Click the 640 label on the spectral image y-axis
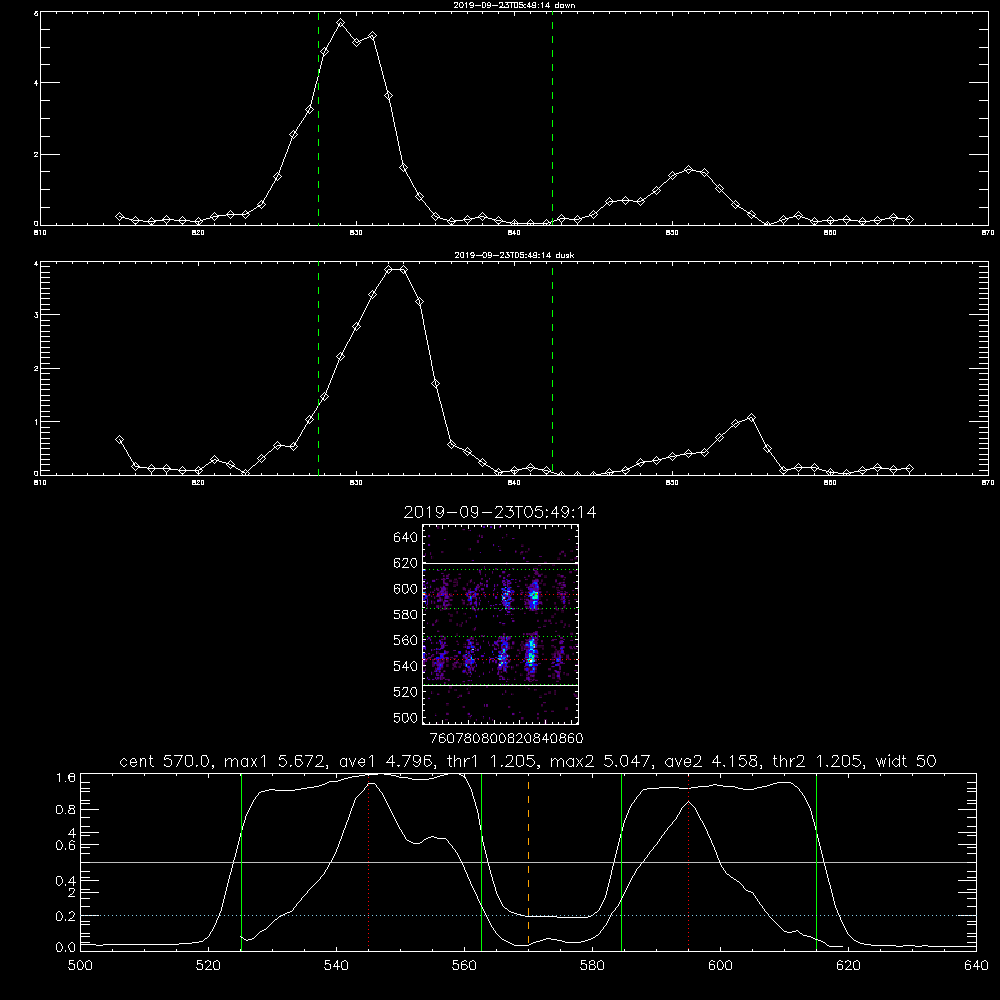Screen dimensions: 1000x1000 click(x=406, y=537)
